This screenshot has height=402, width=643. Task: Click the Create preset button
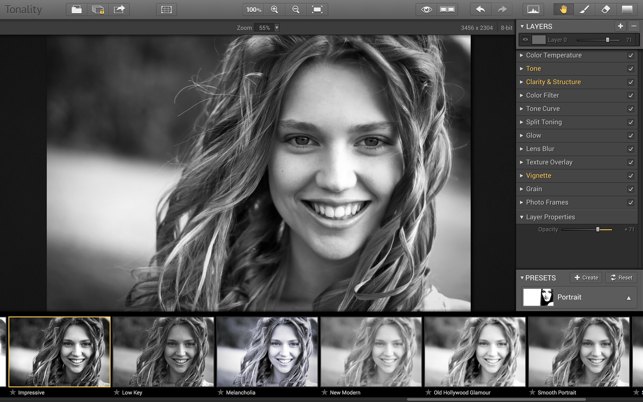pyautogui.click(x=586, y=278)
